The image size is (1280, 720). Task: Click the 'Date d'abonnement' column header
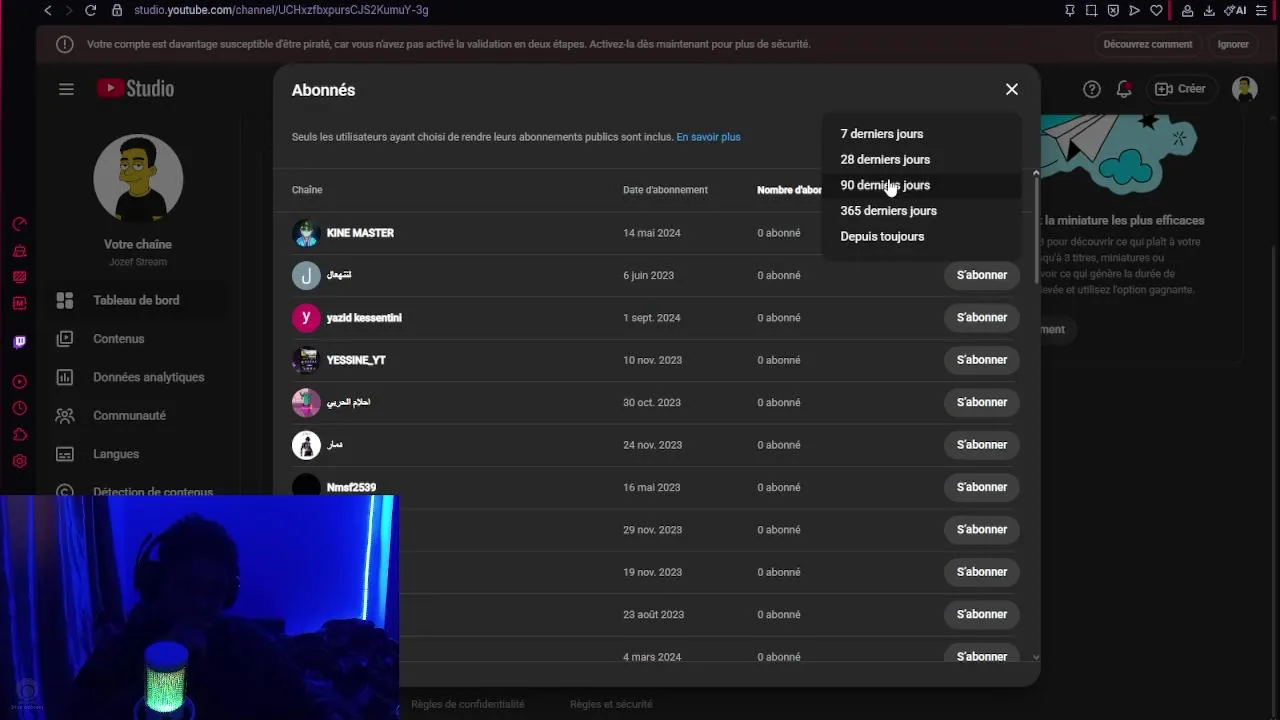665,190
